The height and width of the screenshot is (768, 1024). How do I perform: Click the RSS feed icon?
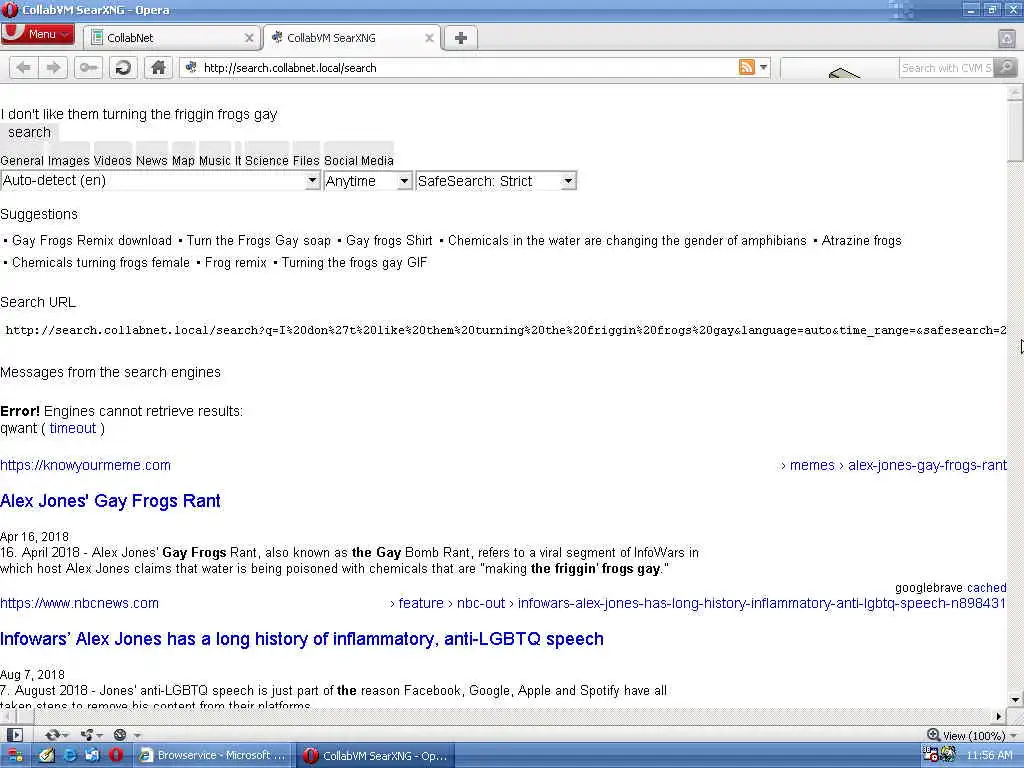(x=746, y=67)
